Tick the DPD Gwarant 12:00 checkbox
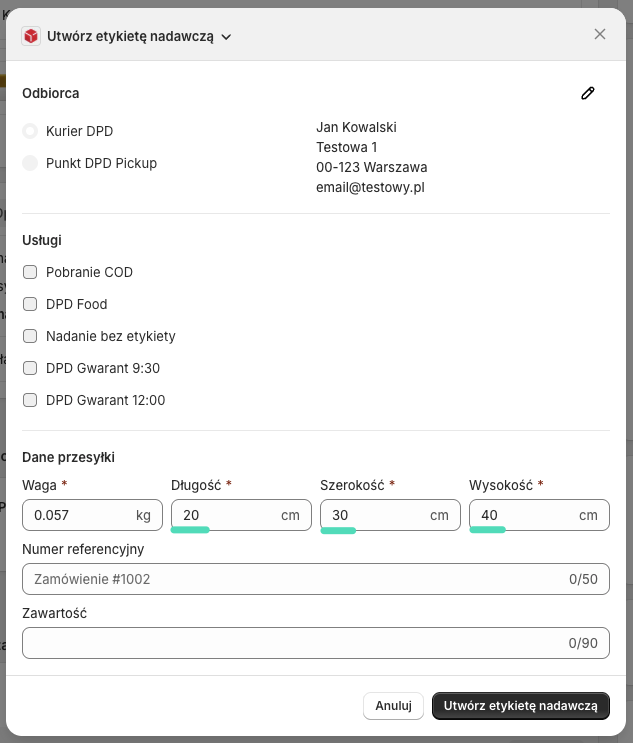 (30, 400)
